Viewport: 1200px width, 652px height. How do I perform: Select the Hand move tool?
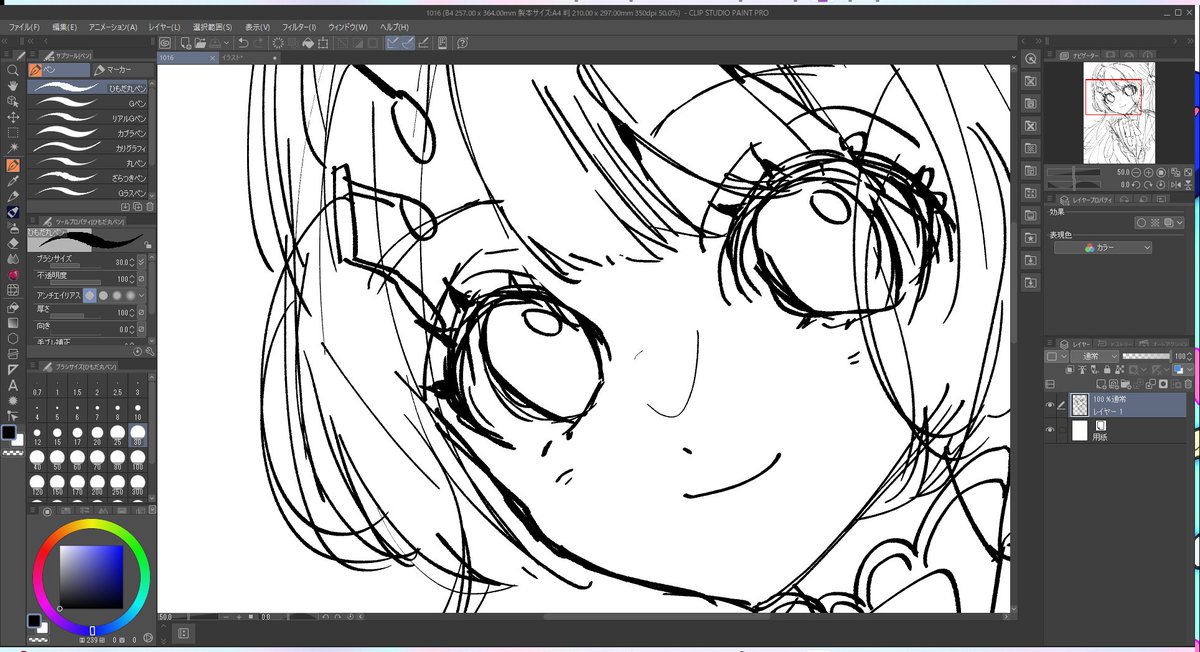pos(13,86)
